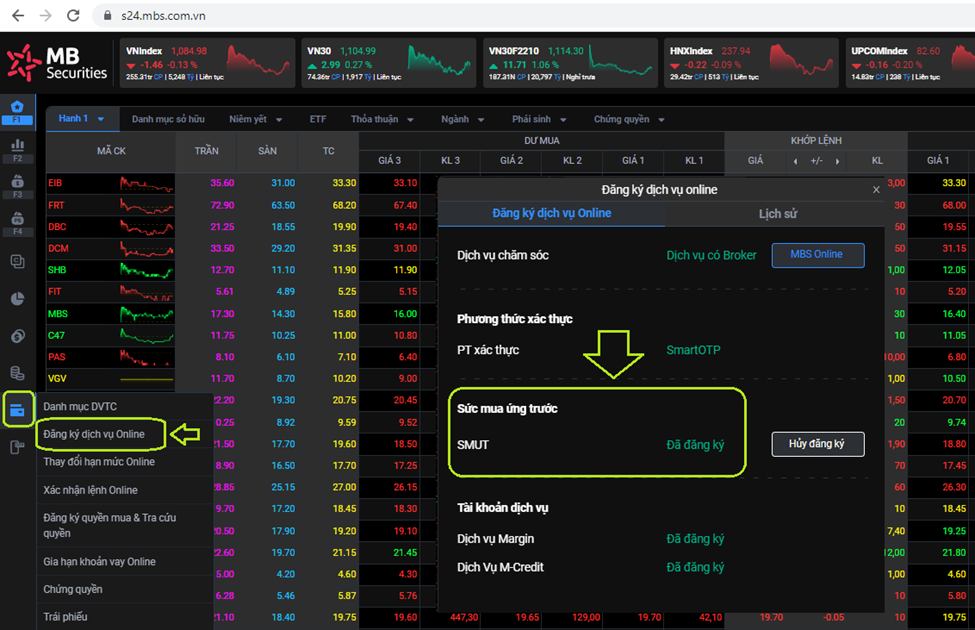Open the F4 sidebar icon
Viewport: 975px width, 630px height.
click(x=17, y=223)
